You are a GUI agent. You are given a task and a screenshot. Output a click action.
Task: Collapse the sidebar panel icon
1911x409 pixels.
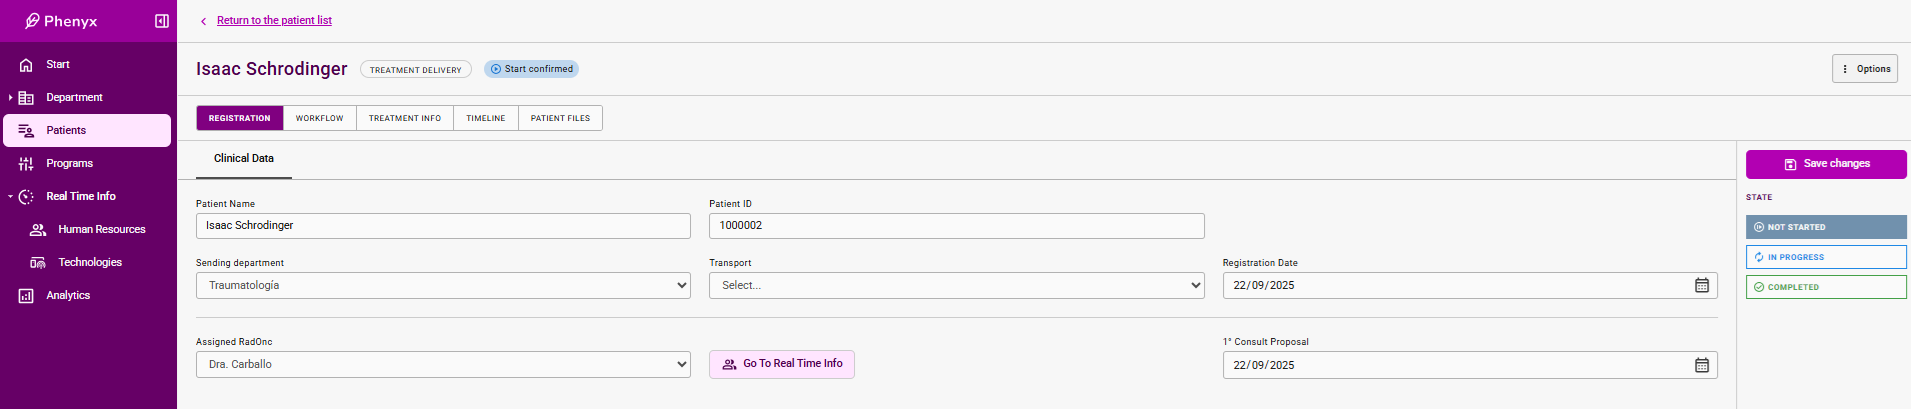pyautogui.click(x=162, y=21)
